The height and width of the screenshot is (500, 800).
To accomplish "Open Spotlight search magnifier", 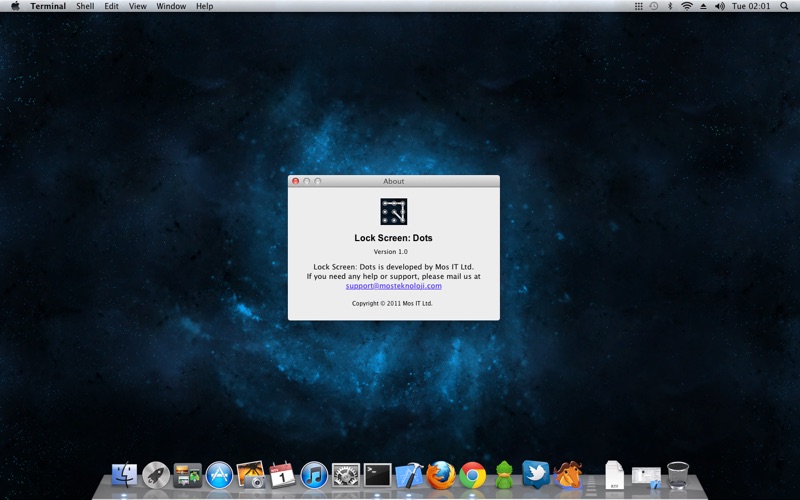I will tap(784, 6).
